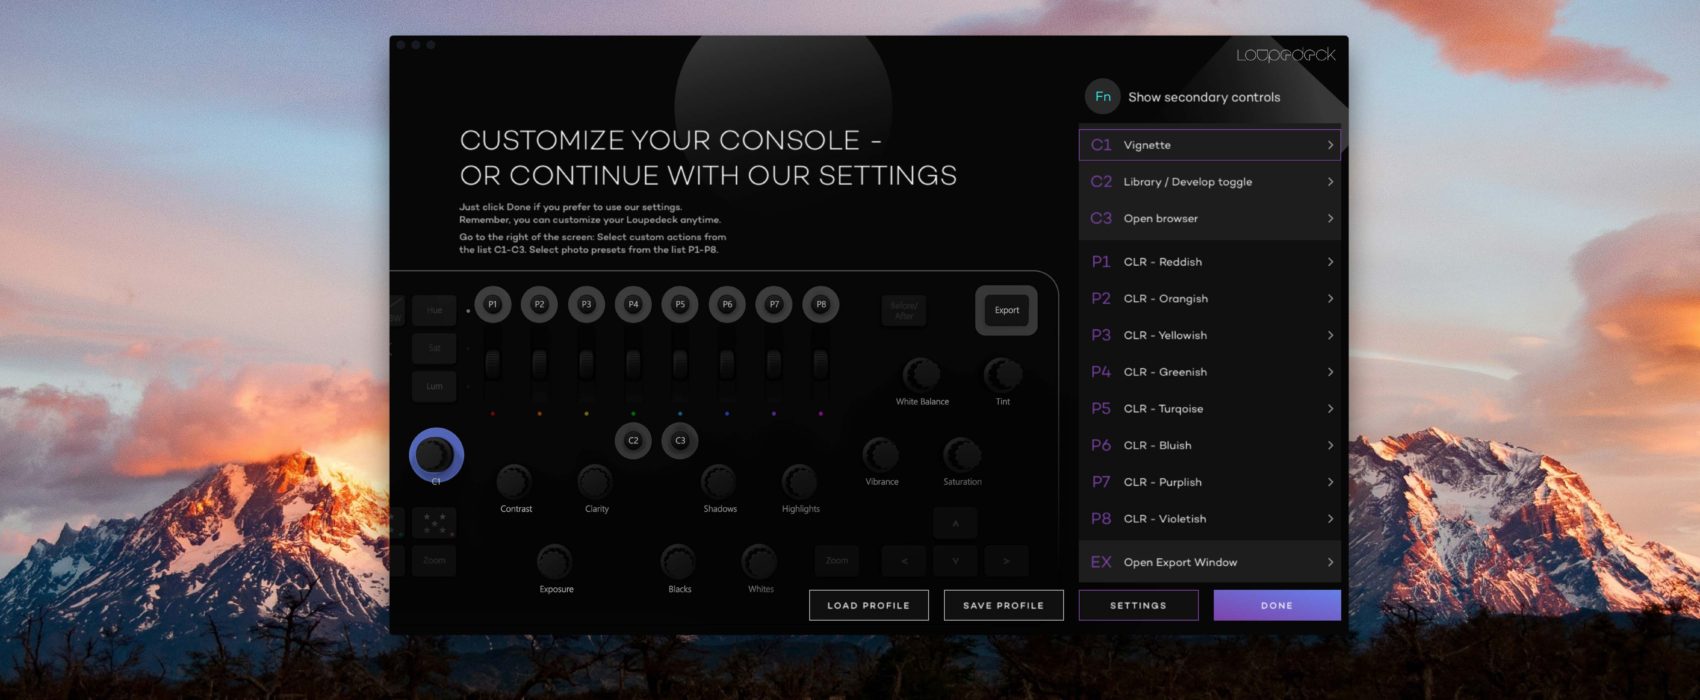The image size is (1700, 700).
Task: Select the Vibrance knob
Action: tap(881, 455)
